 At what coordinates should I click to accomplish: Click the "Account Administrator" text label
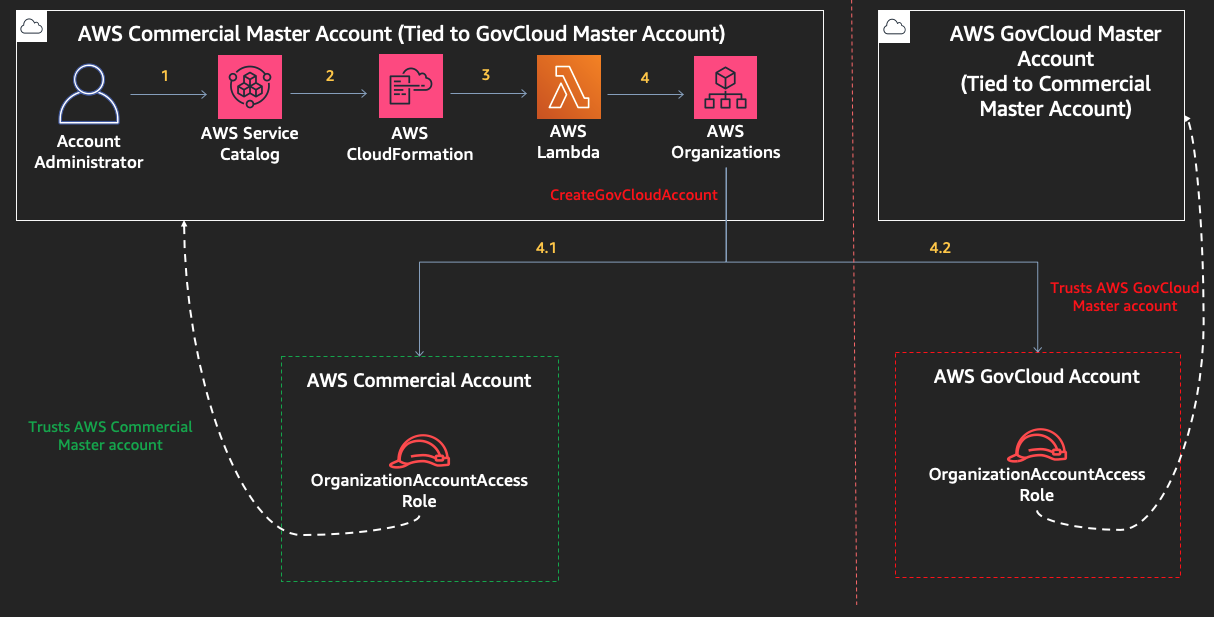[89, 152]
